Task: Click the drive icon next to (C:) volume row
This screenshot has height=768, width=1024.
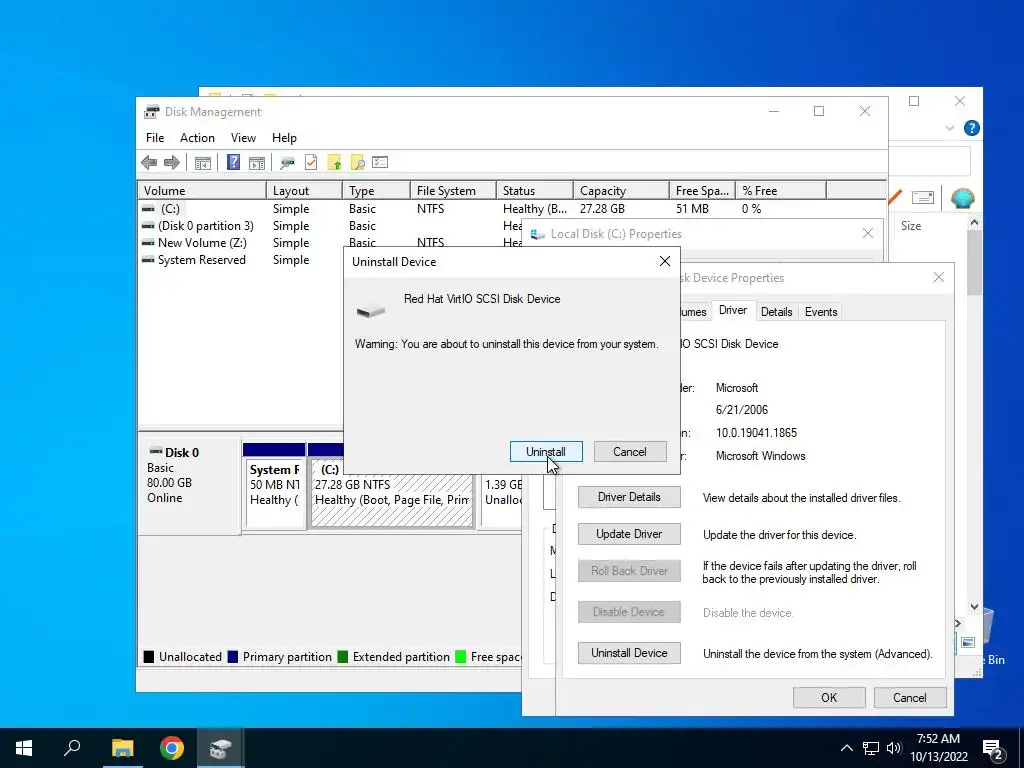Action: [148, 209]
